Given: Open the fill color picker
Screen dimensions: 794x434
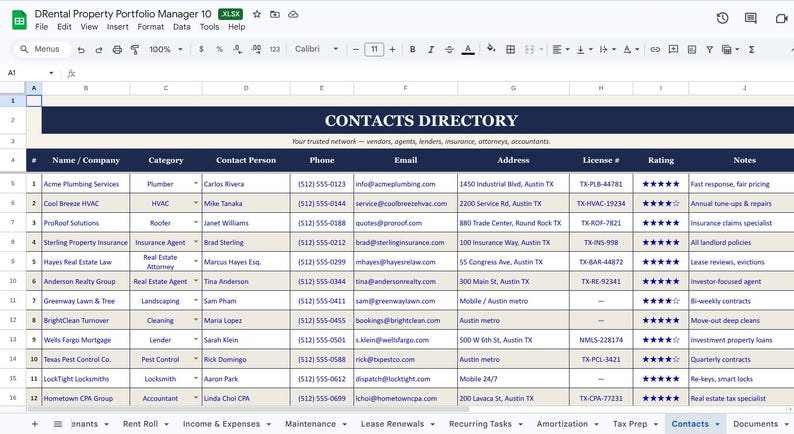Looking at the screenshot, I should tap(491, 49).
